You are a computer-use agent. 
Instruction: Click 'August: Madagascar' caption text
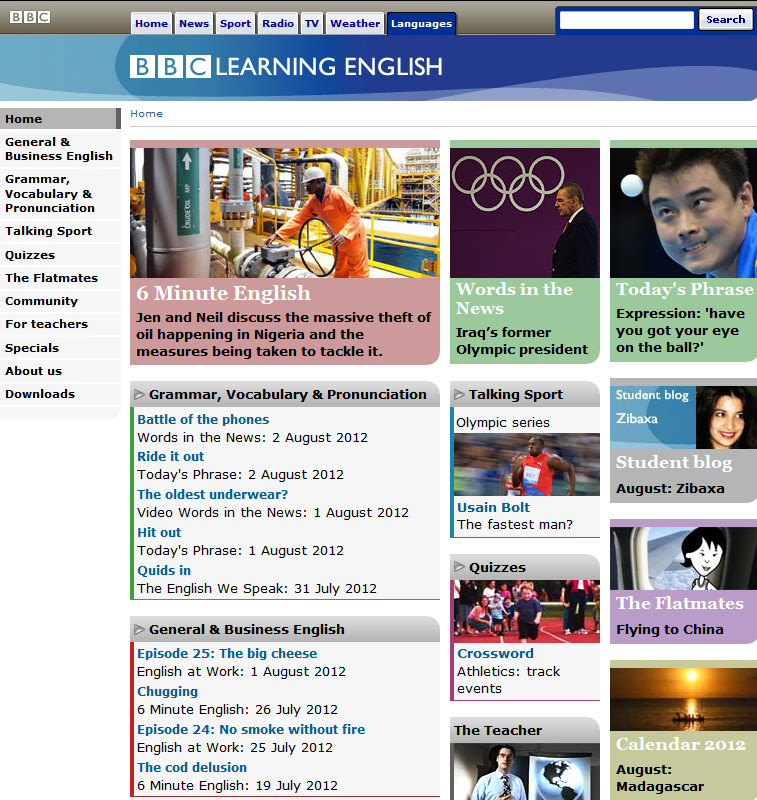[660, 778]
